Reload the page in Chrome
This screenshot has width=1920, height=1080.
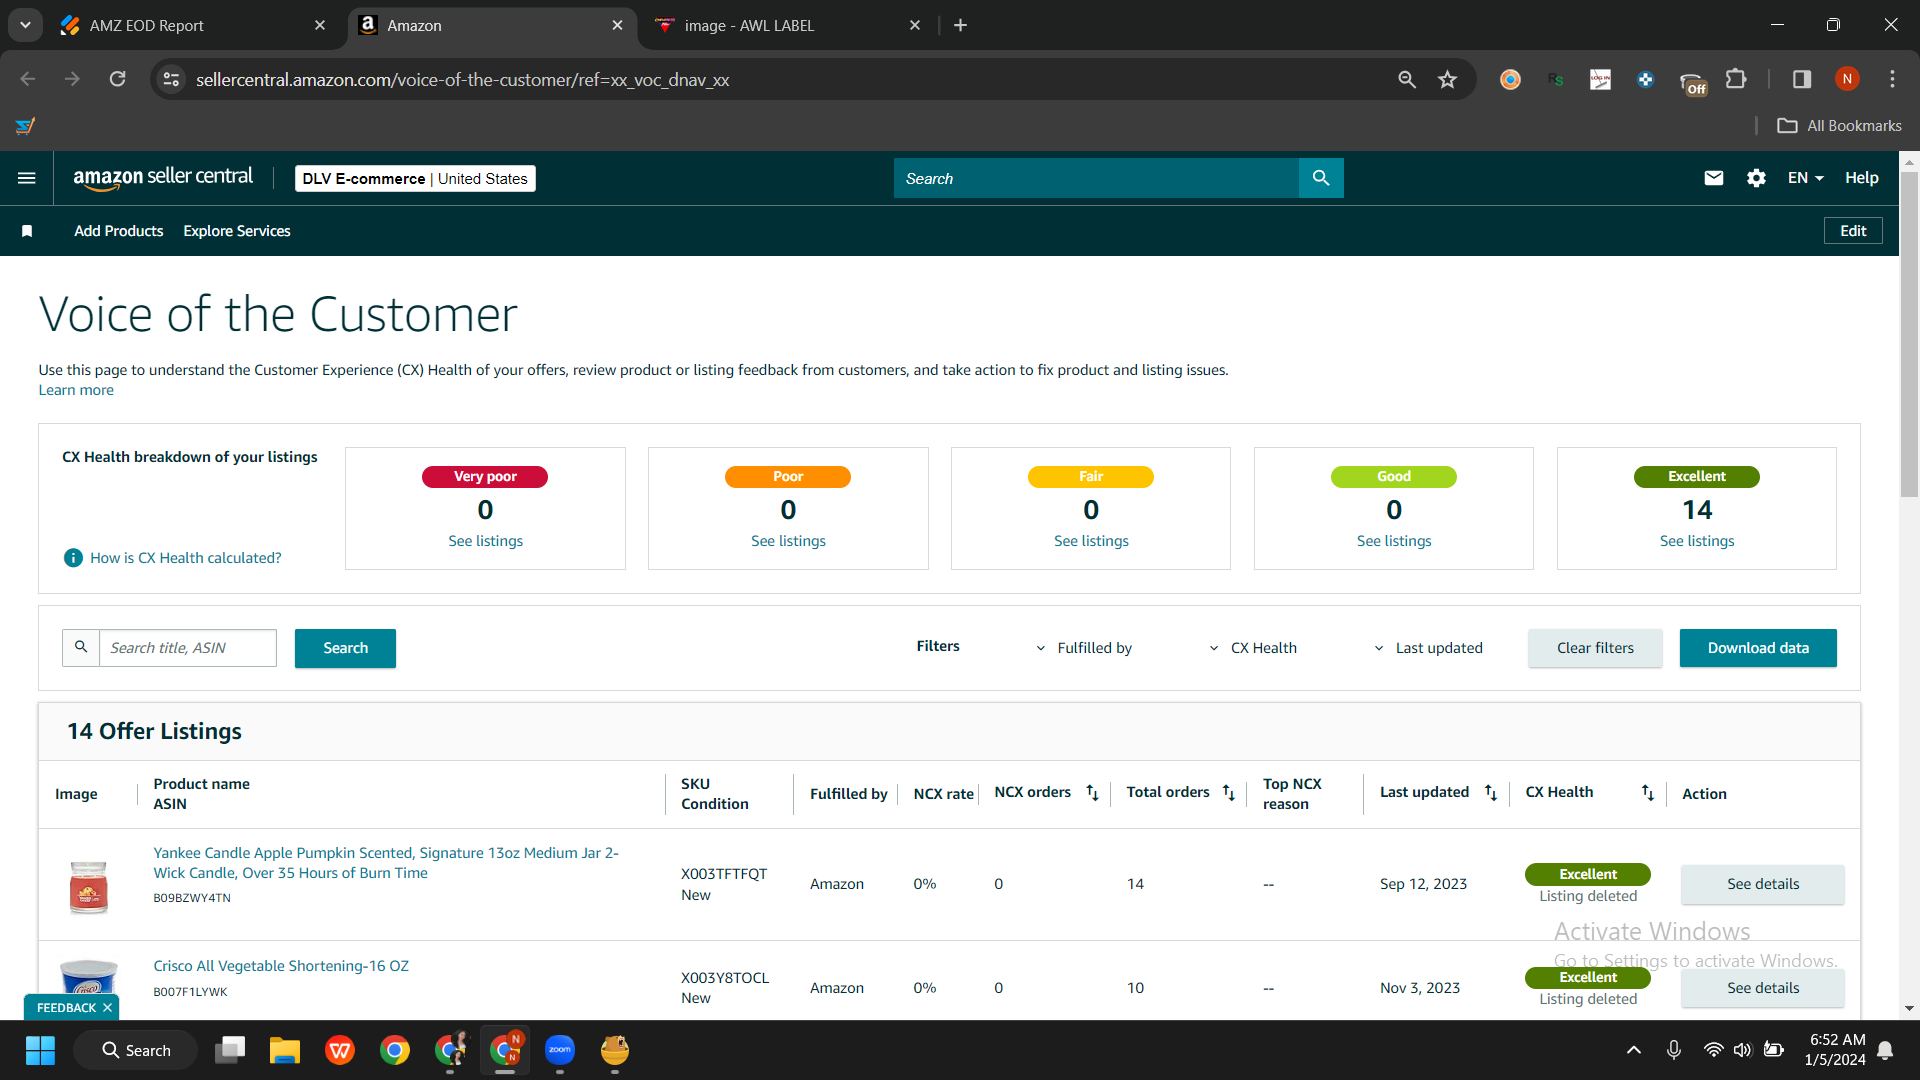pyautogui.click(x=117, y=79)
